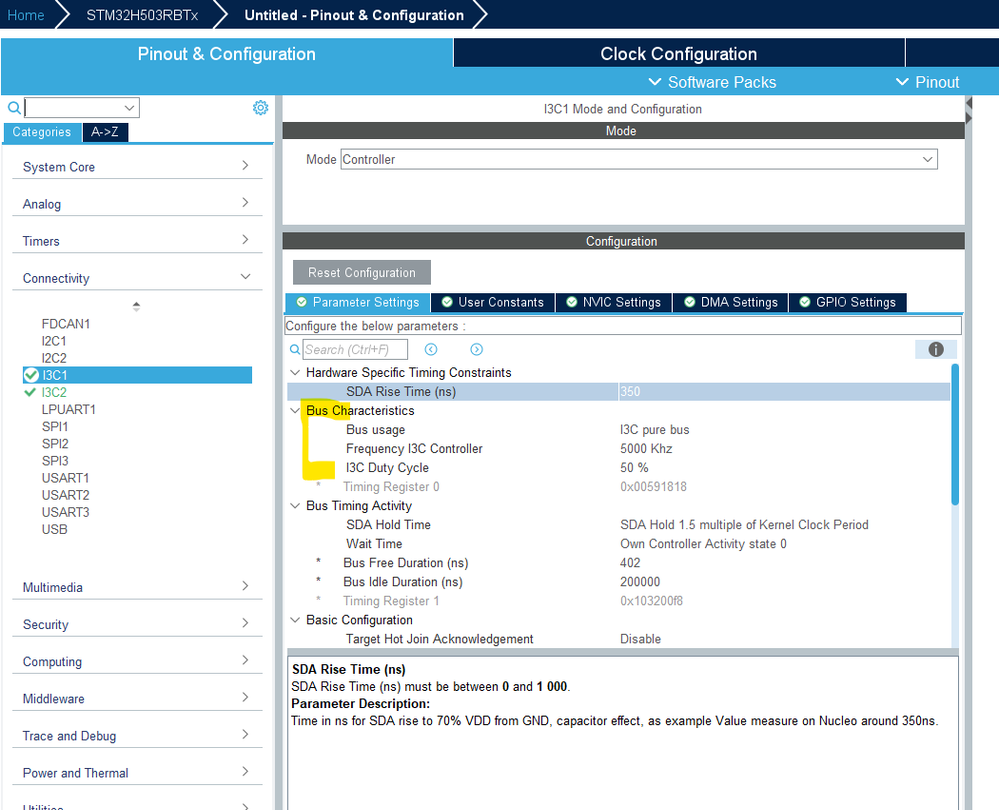Screen dimensions: 999x810
Task: Open the Mode Controller dropdown
Action: 639,159
